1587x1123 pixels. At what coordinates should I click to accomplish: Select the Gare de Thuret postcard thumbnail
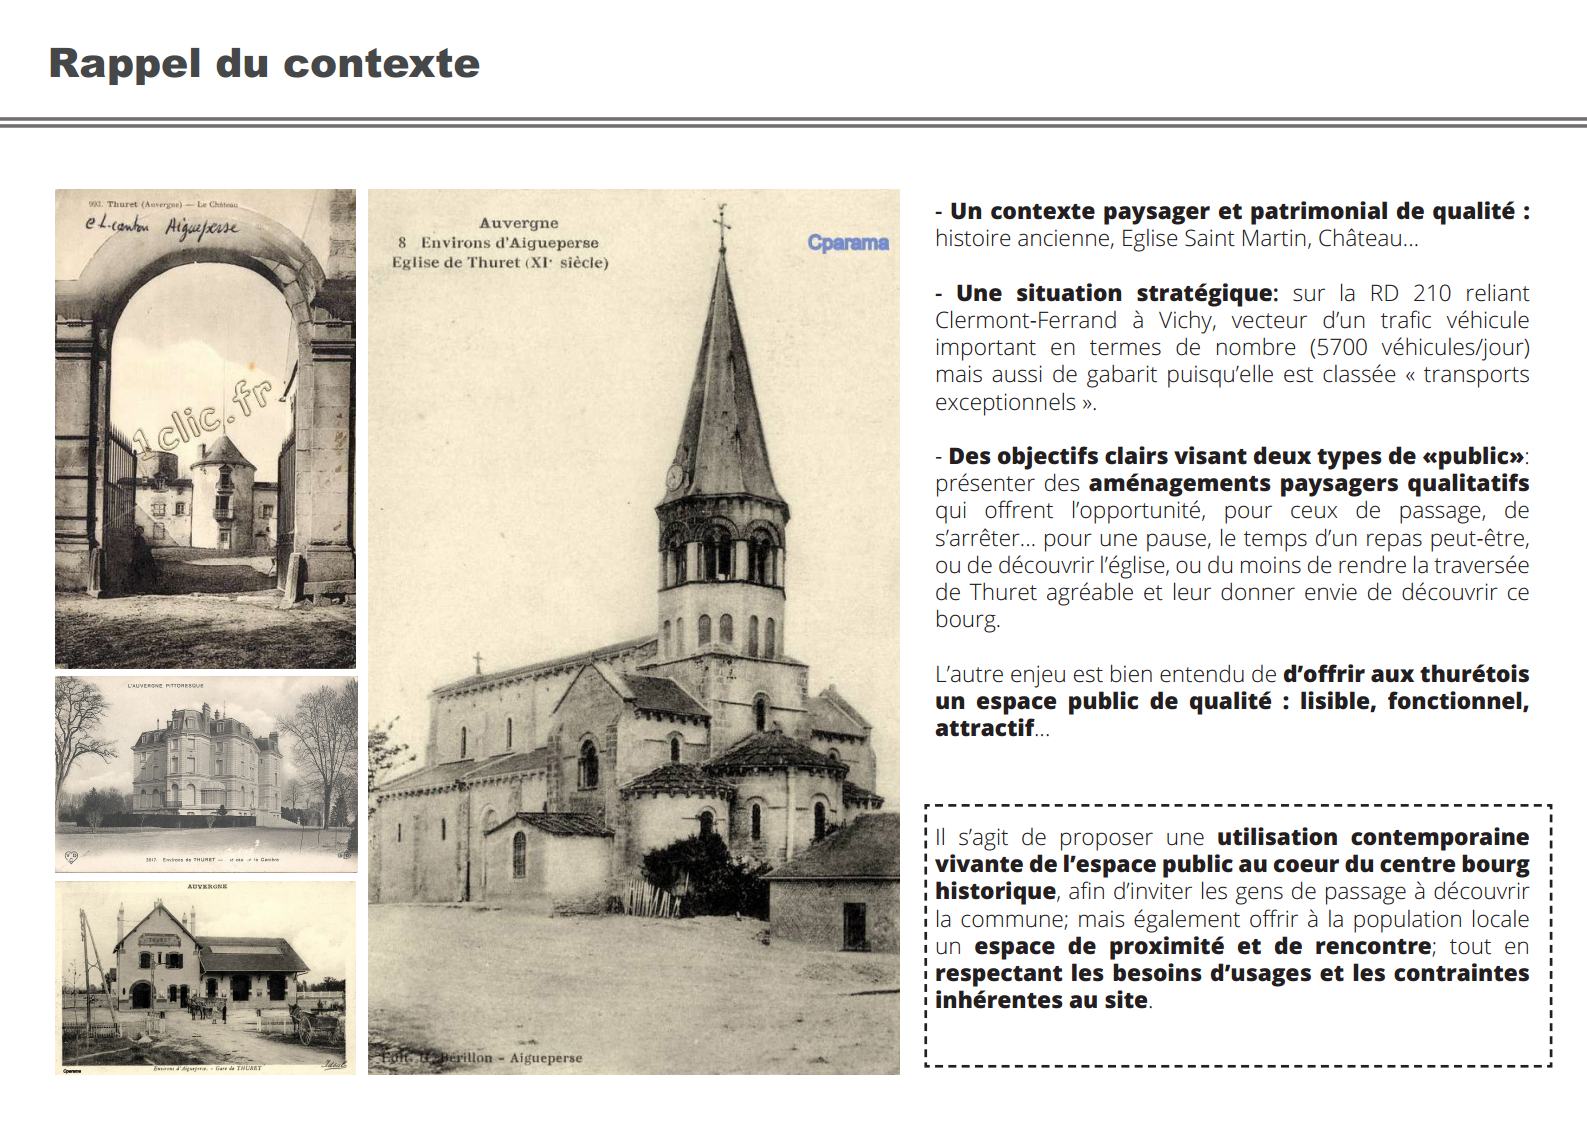coord(205,978)
